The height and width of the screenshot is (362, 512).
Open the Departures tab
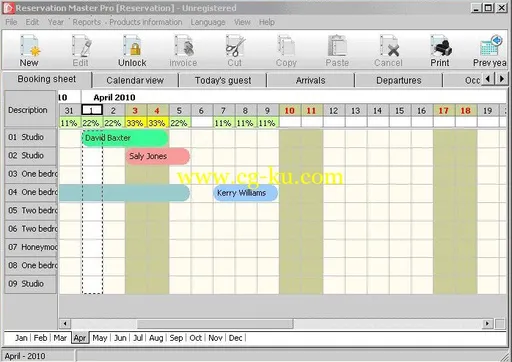[x=399, y=80]
